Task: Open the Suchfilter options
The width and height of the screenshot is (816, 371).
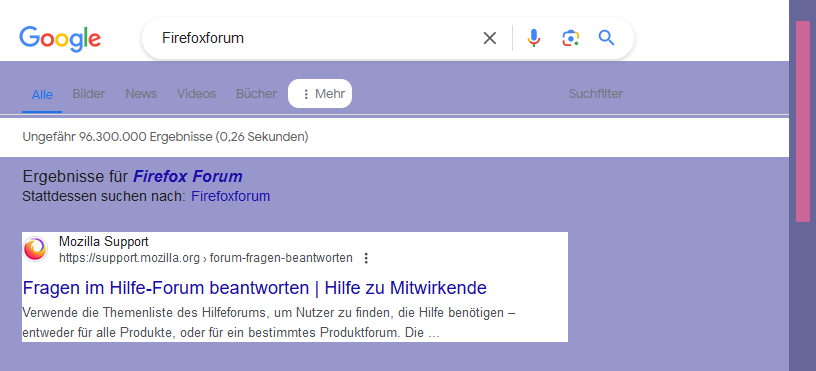Action: 596,94
